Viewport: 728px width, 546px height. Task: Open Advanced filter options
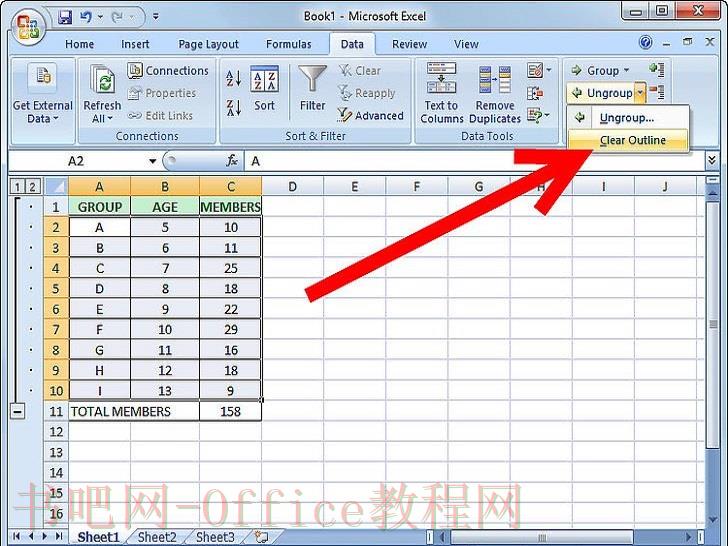370,115
